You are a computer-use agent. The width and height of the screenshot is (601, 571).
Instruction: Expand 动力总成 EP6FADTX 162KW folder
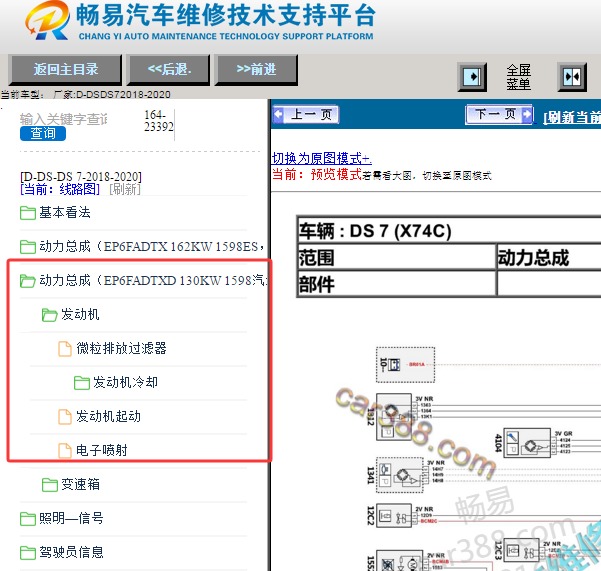[152, 246]
